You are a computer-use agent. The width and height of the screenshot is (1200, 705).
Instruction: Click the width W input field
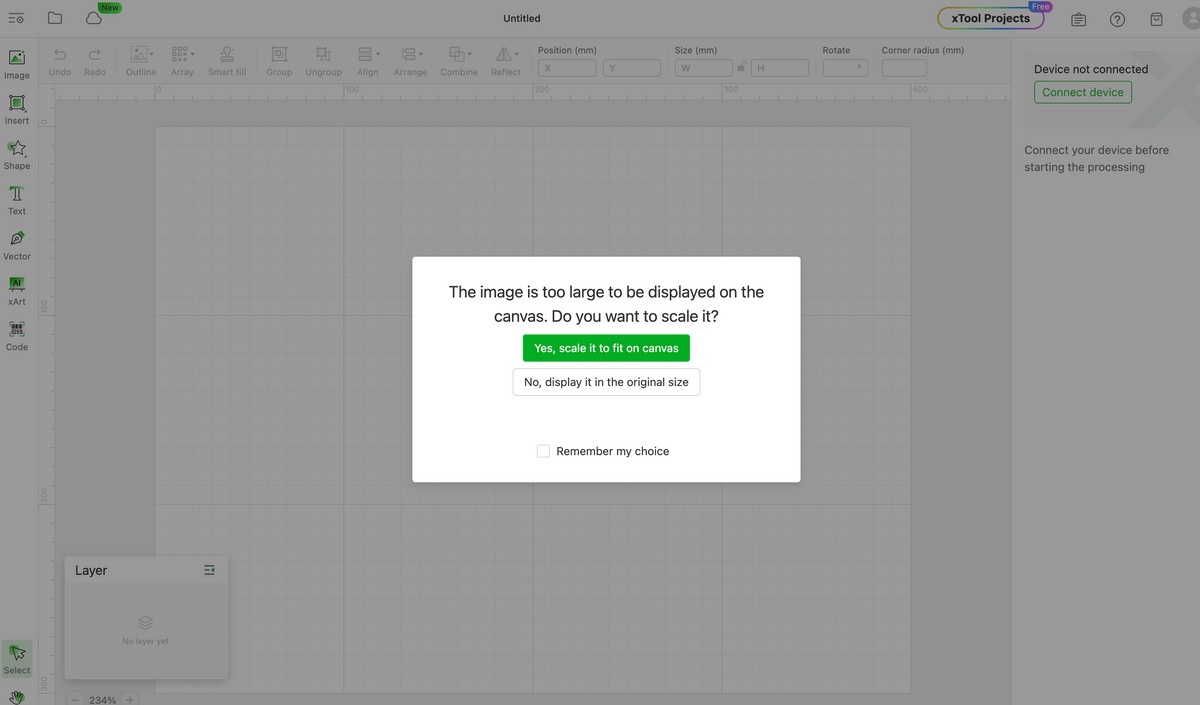pos(704,68)
